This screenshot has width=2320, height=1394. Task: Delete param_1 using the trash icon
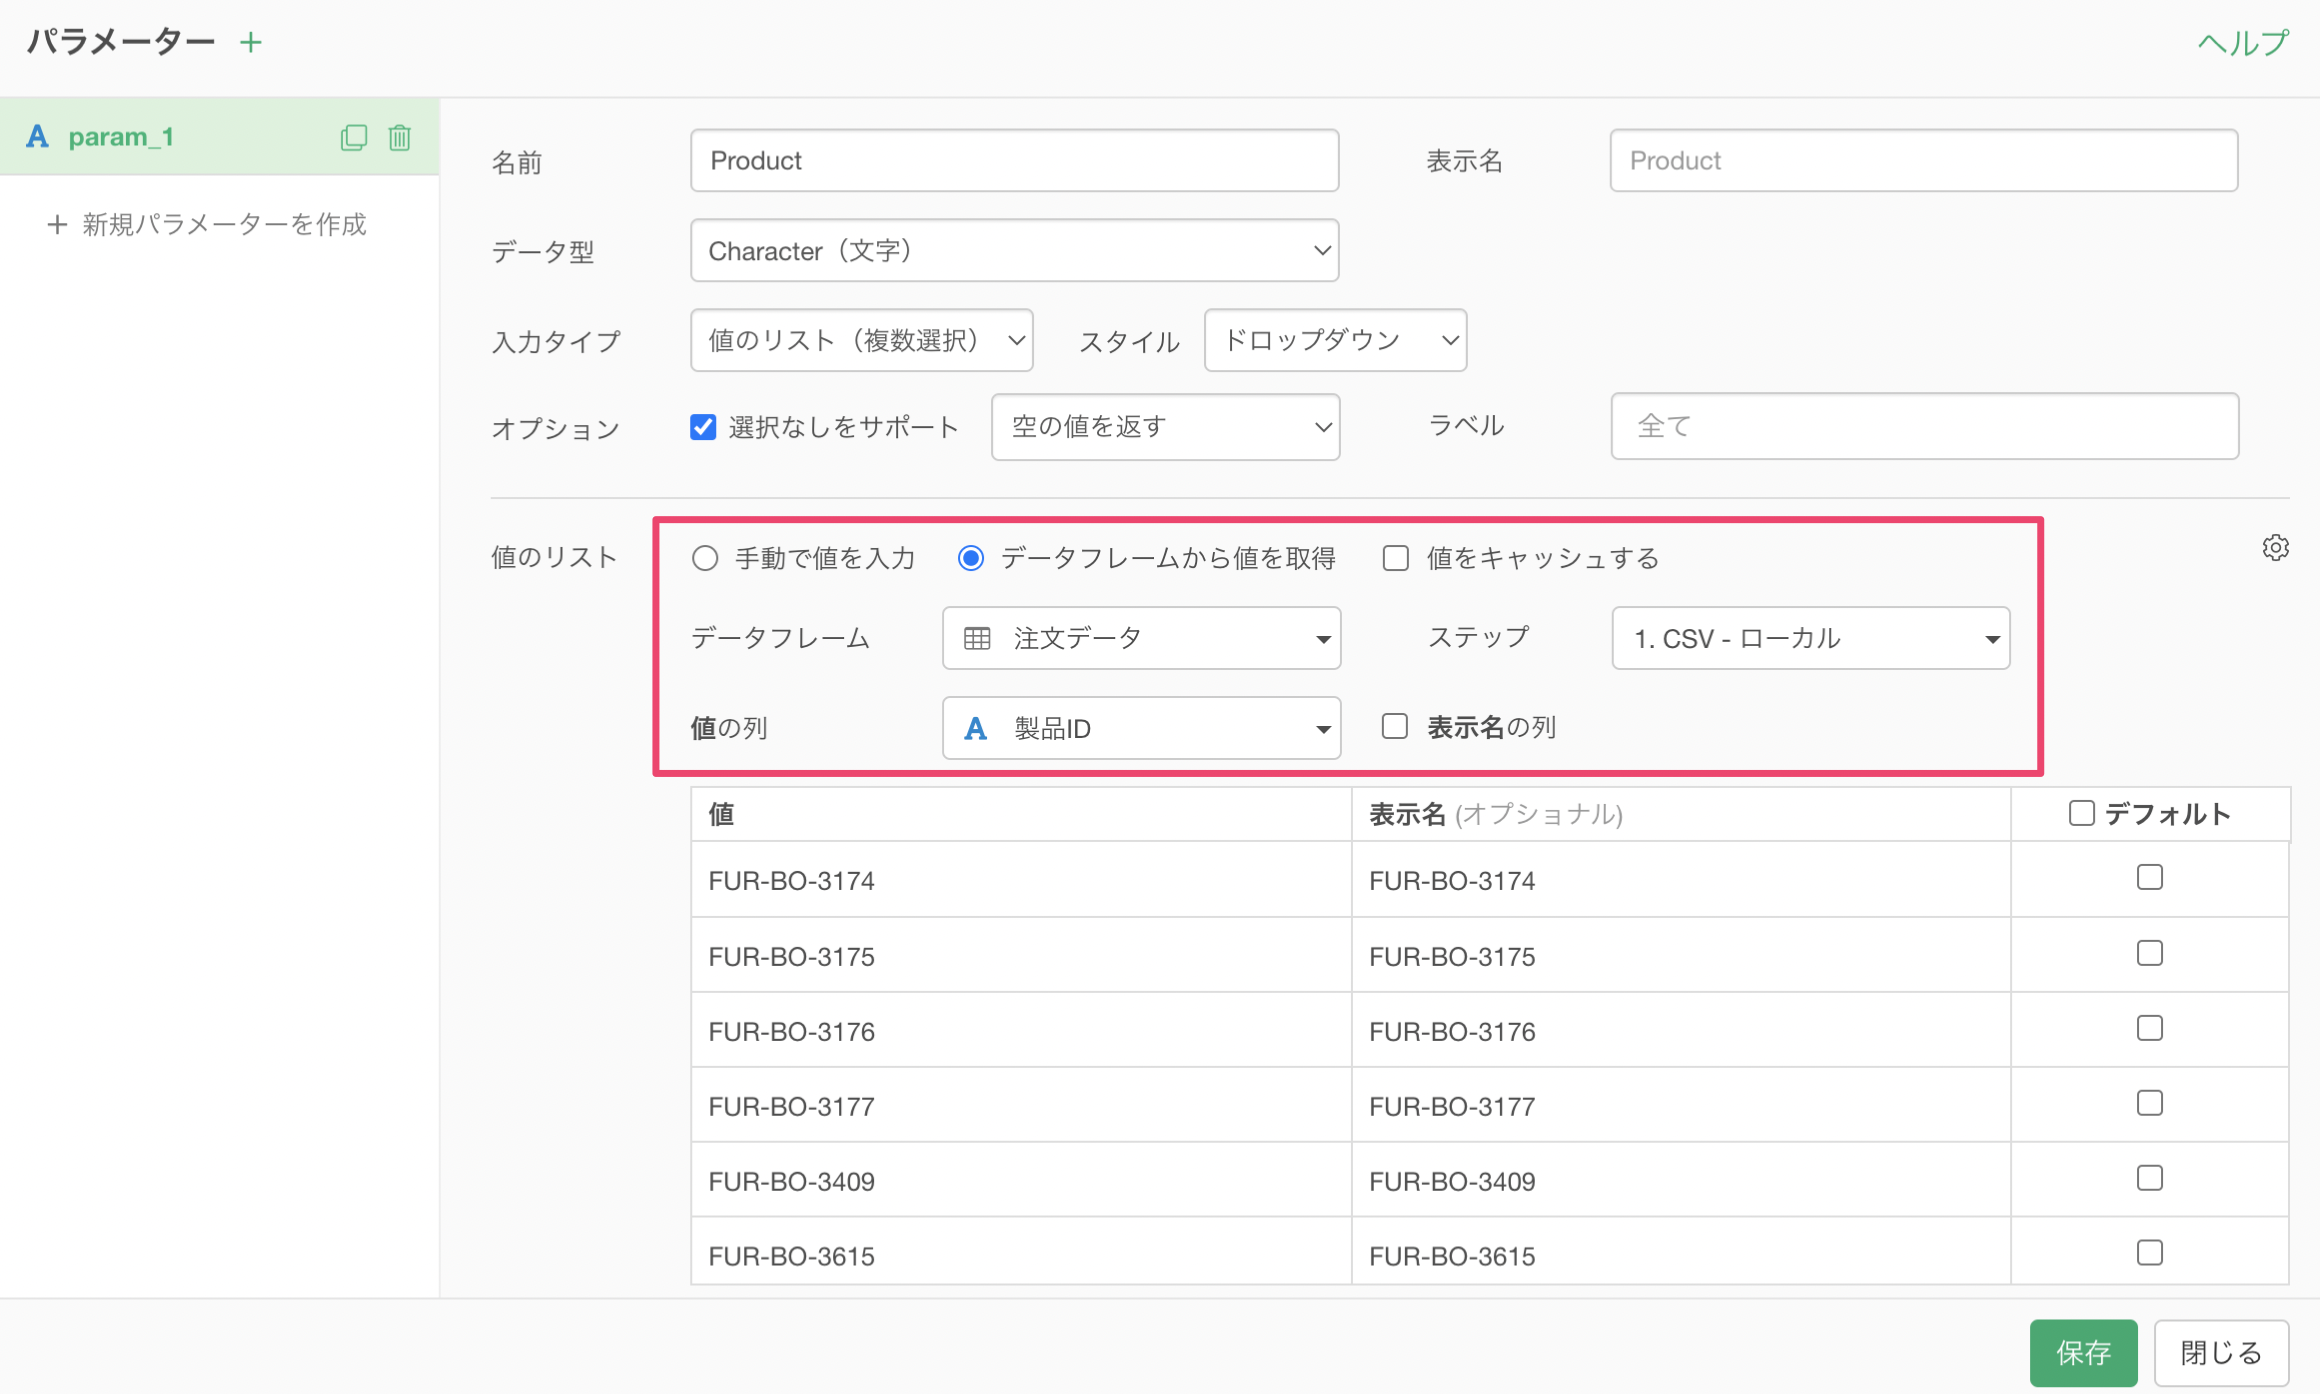(400, 137)
